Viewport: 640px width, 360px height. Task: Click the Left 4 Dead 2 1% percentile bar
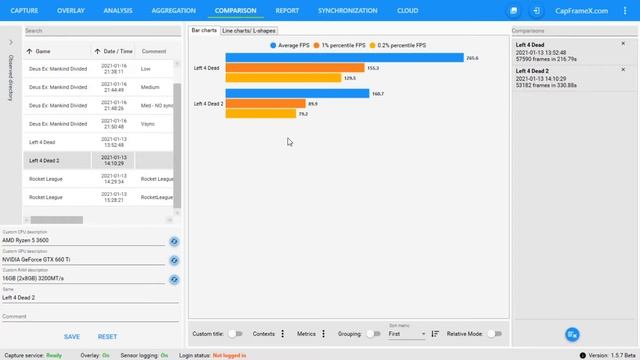coord(265,104)
